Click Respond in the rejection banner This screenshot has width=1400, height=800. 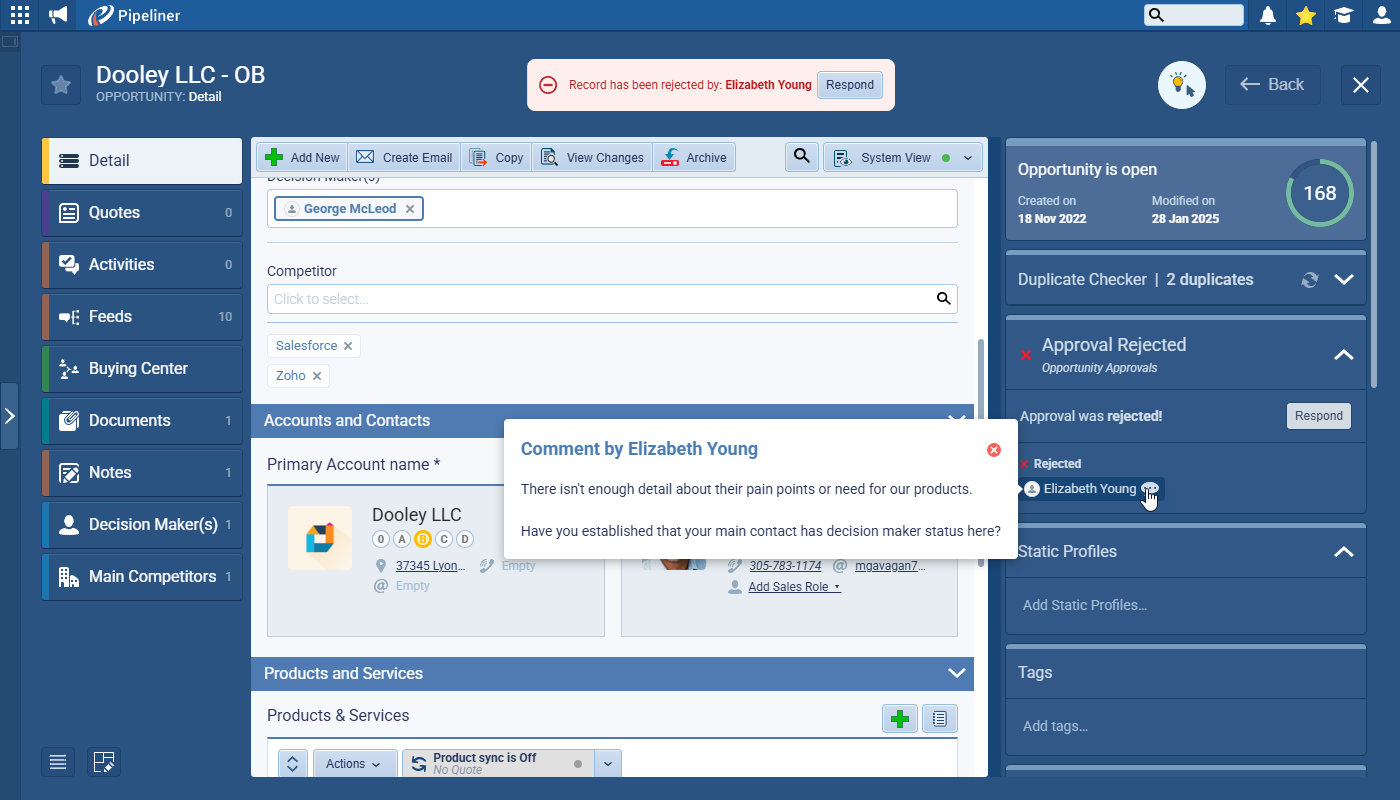(x=850, y=85)
